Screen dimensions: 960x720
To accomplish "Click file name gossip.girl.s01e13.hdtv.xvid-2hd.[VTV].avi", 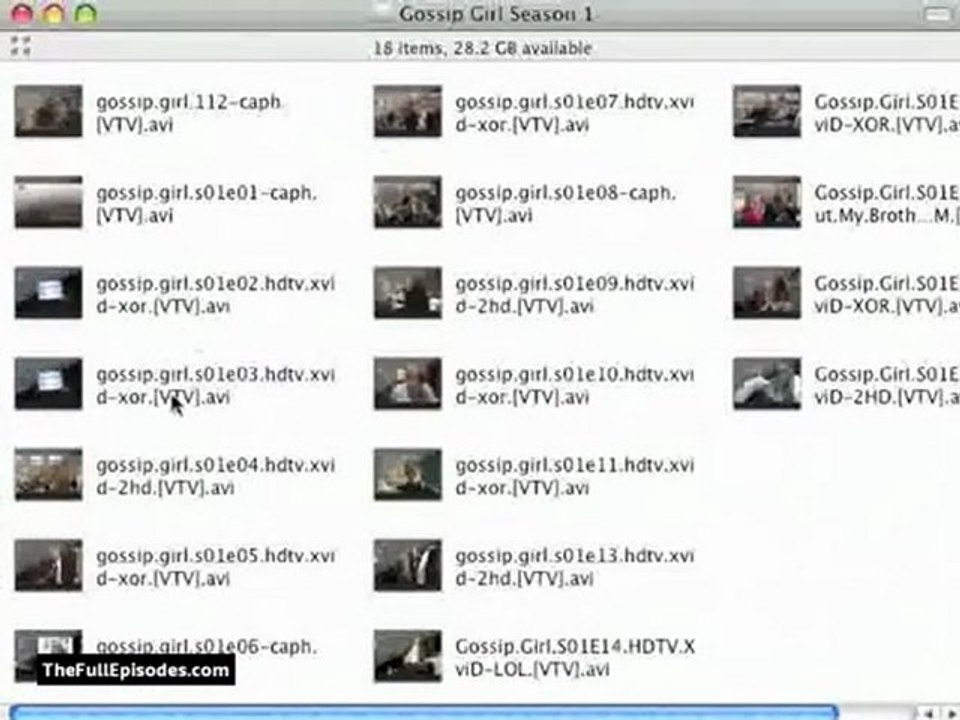I will pyautogui.click(x=575, y=568).
